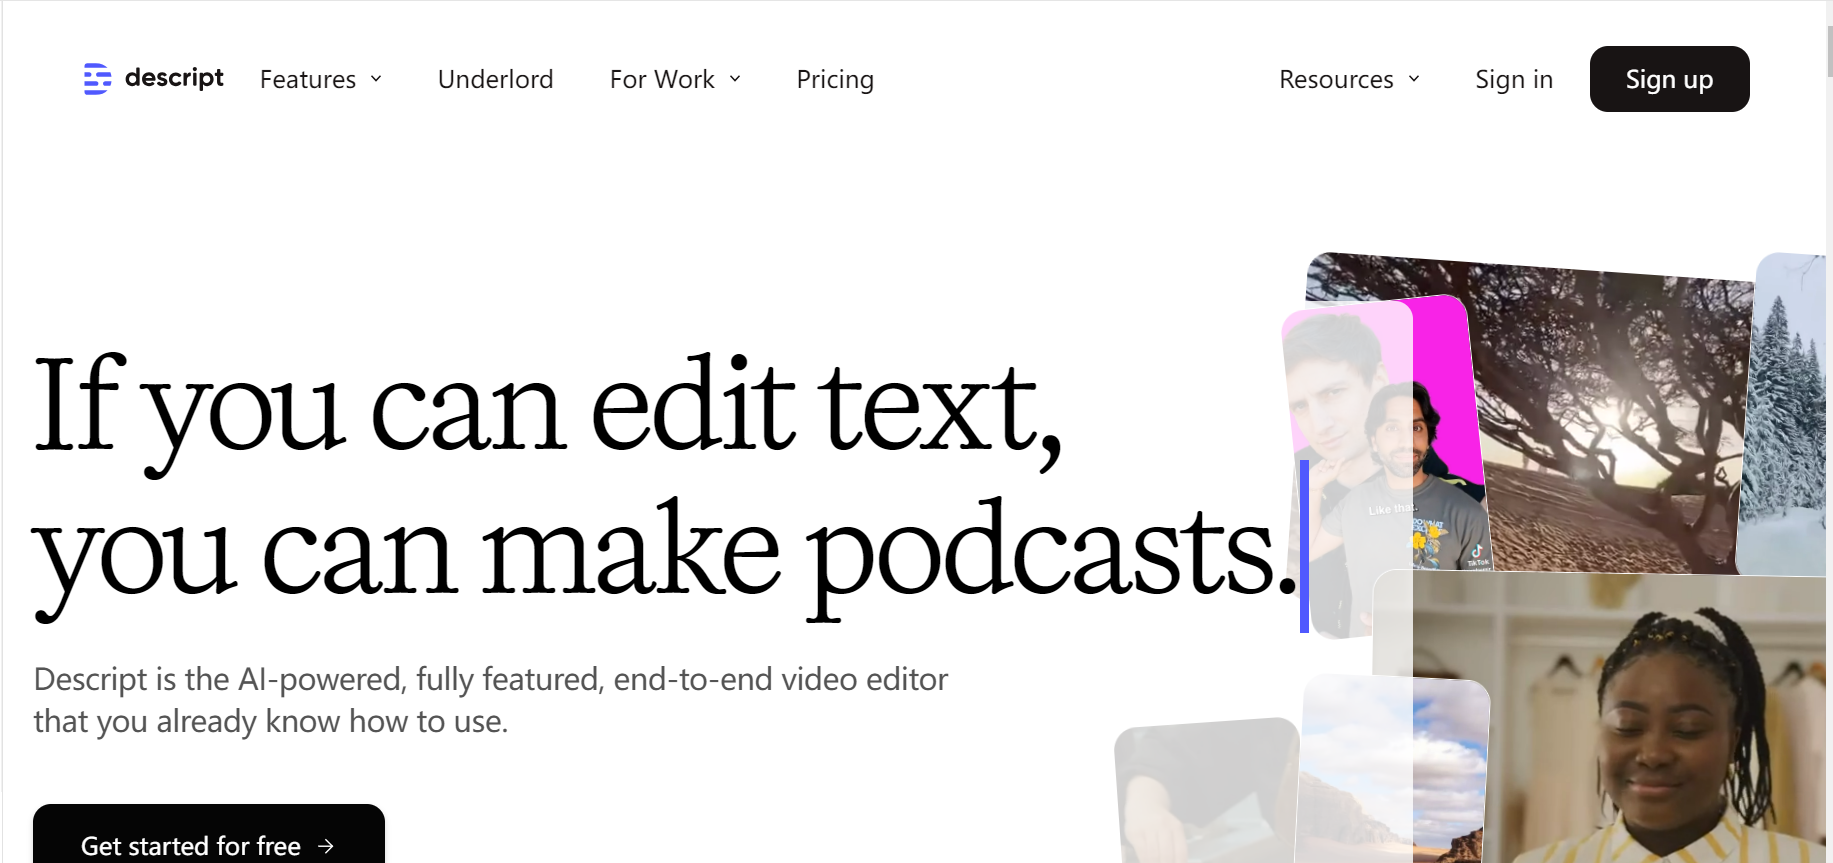Viewport: 1833px width, 863px height.
Task: Click the Sign up button
Action: pyautogui.click(x=1669, y=79)
